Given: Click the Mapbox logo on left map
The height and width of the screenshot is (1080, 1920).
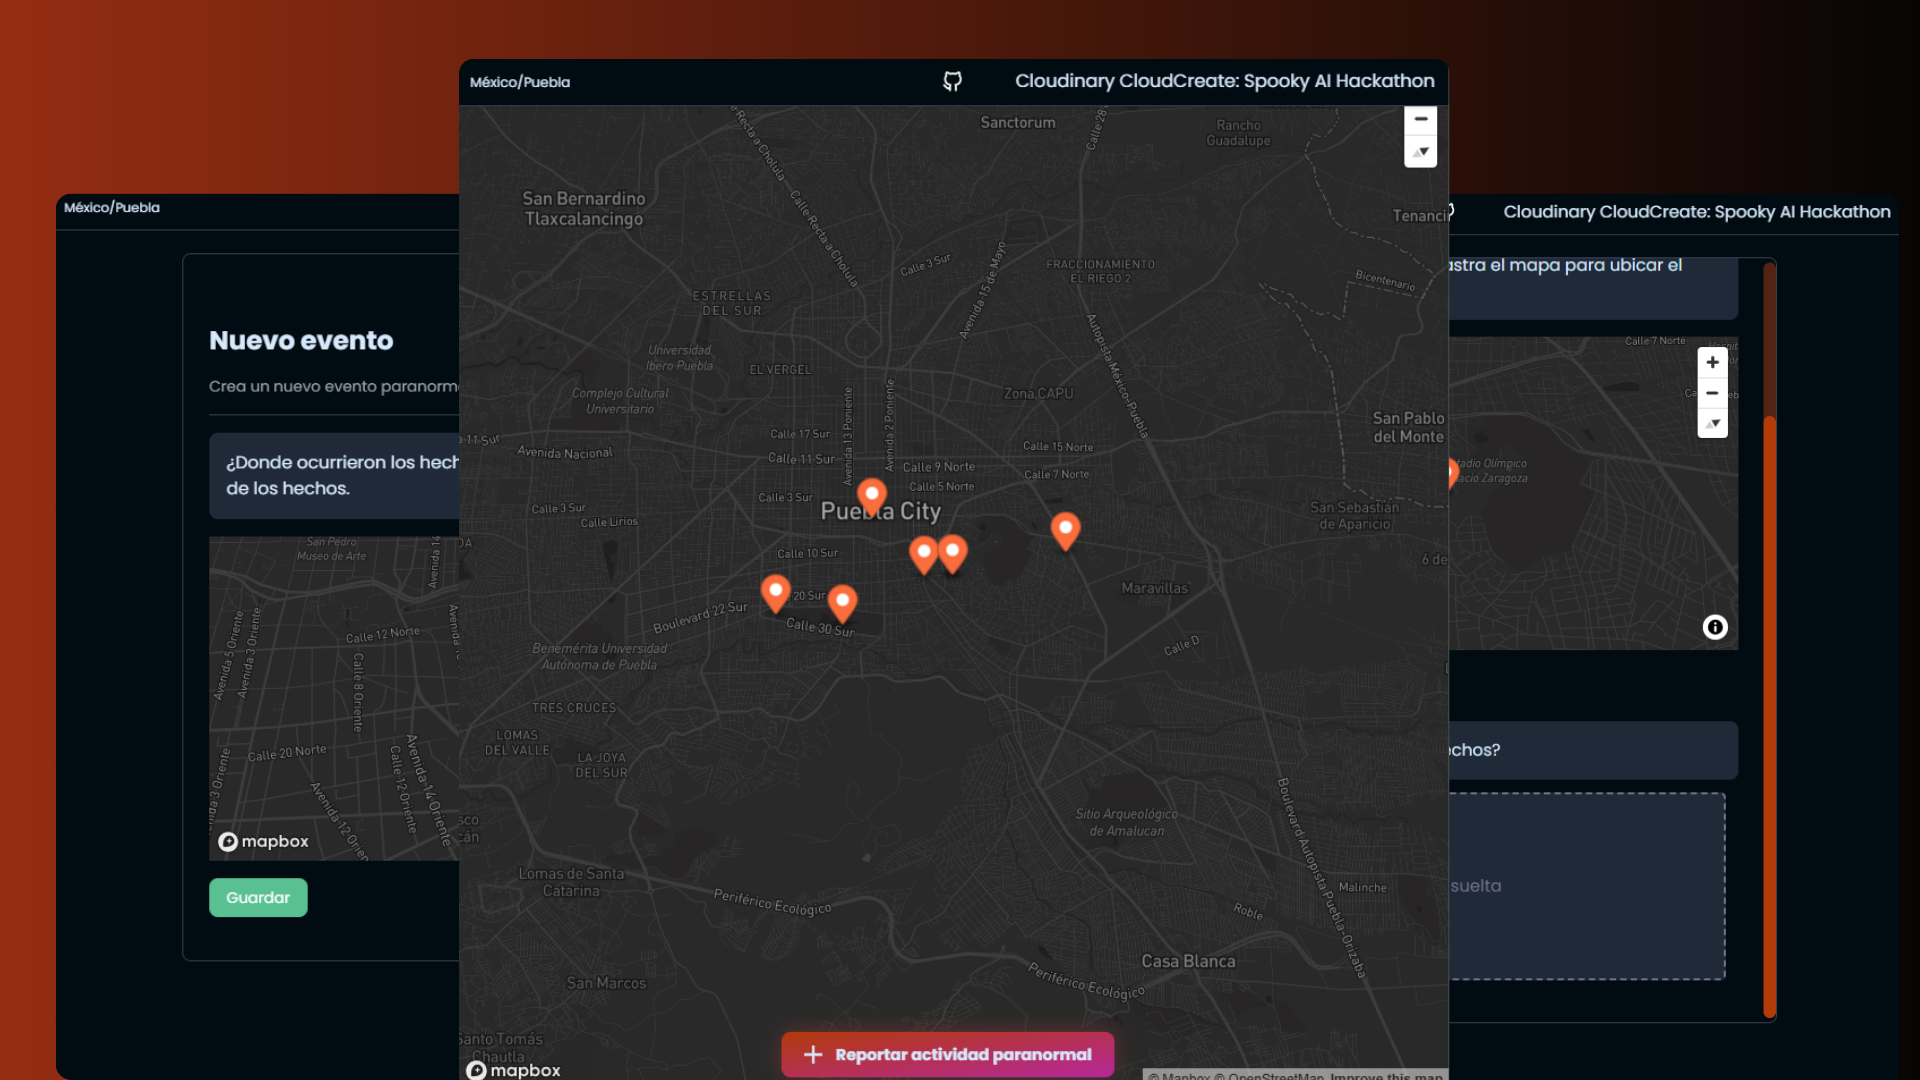Looking at the screenshot, I should pos(264,841).
